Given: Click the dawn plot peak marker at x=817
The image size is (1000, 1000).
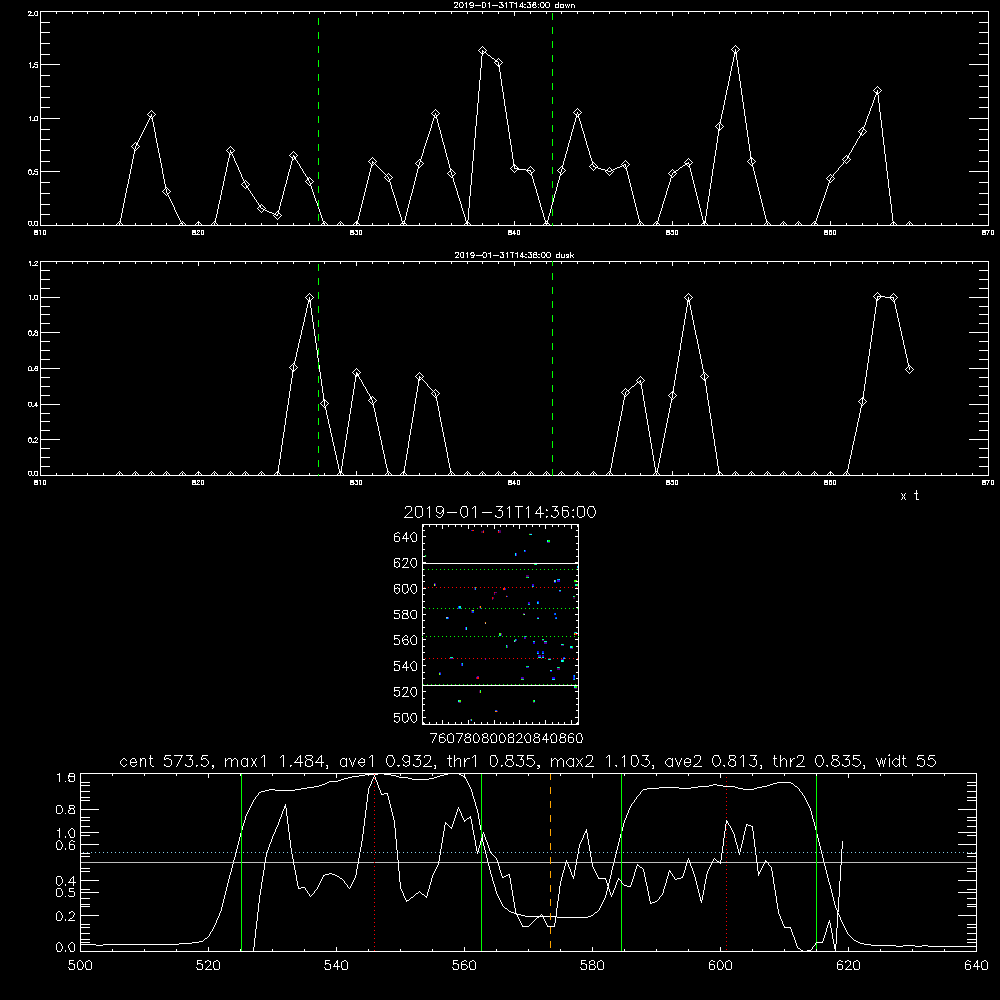Looking at the screenshot, I should pos(151,115).
